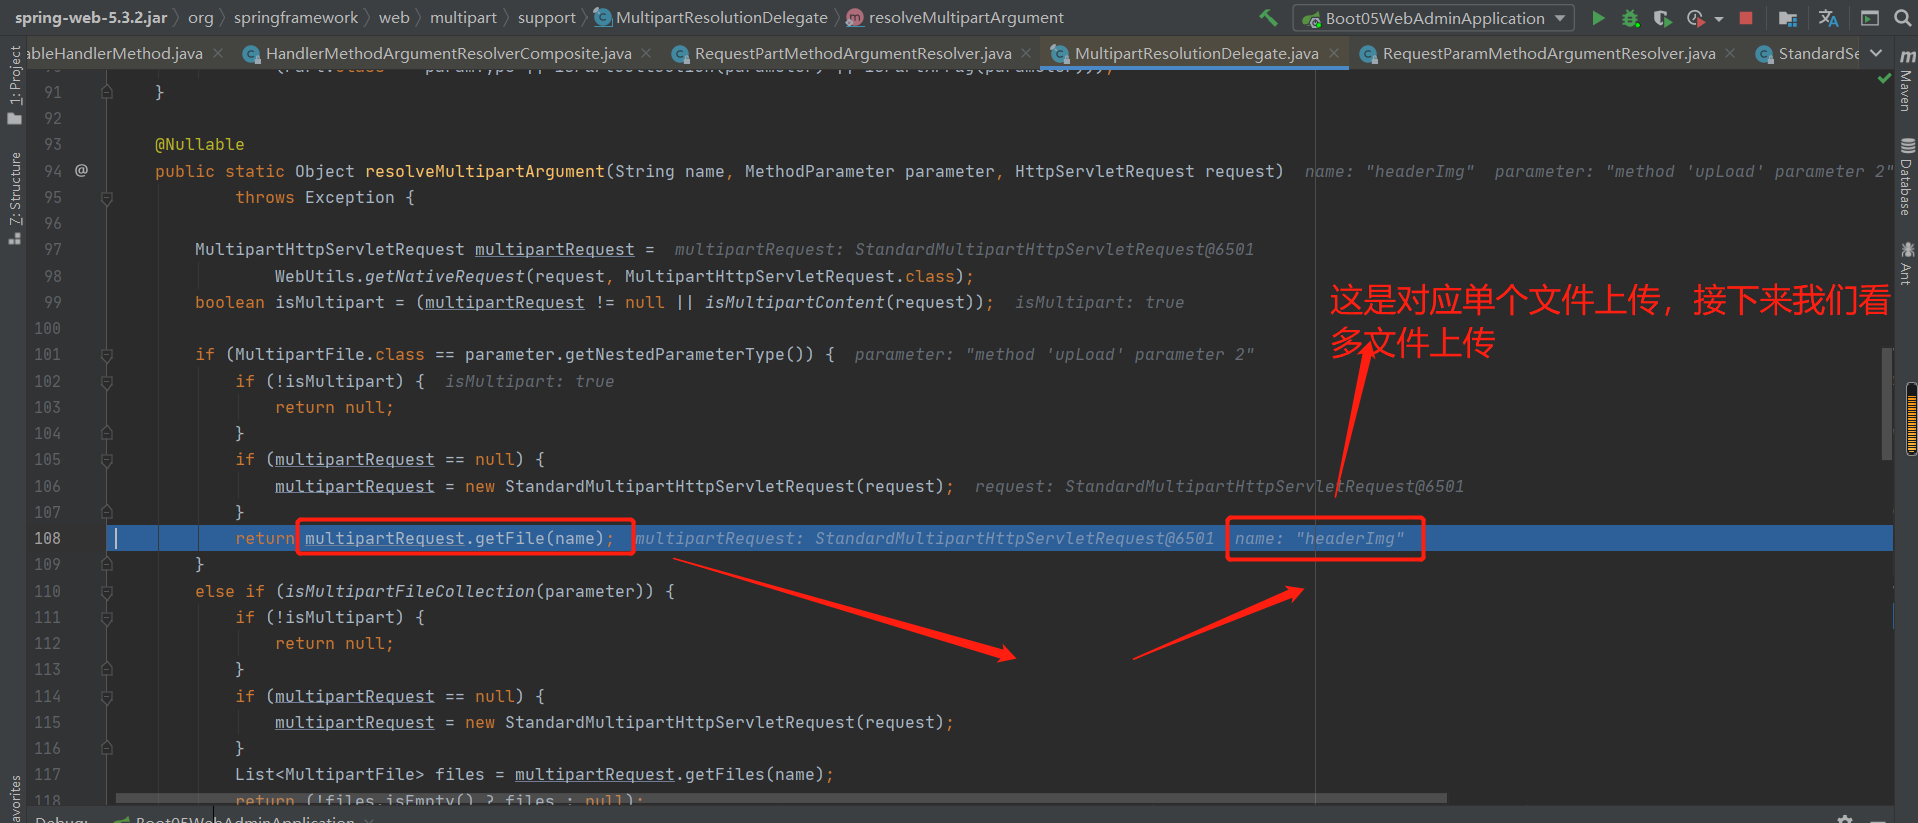Switch to HandlerMethodArgumentResolverComposite.java tab

pyautogui.click(x=449, y=53)
